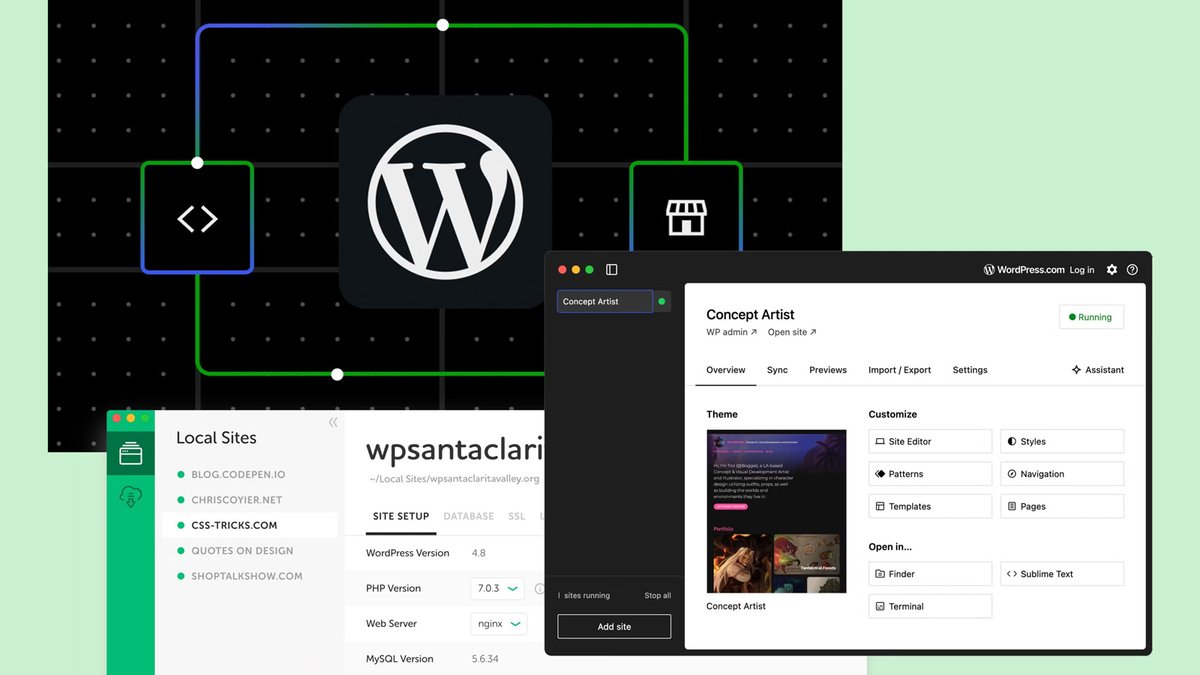1200x675 pixels.
Task: Click the PHP Version info icon
Action: (539, 589)
